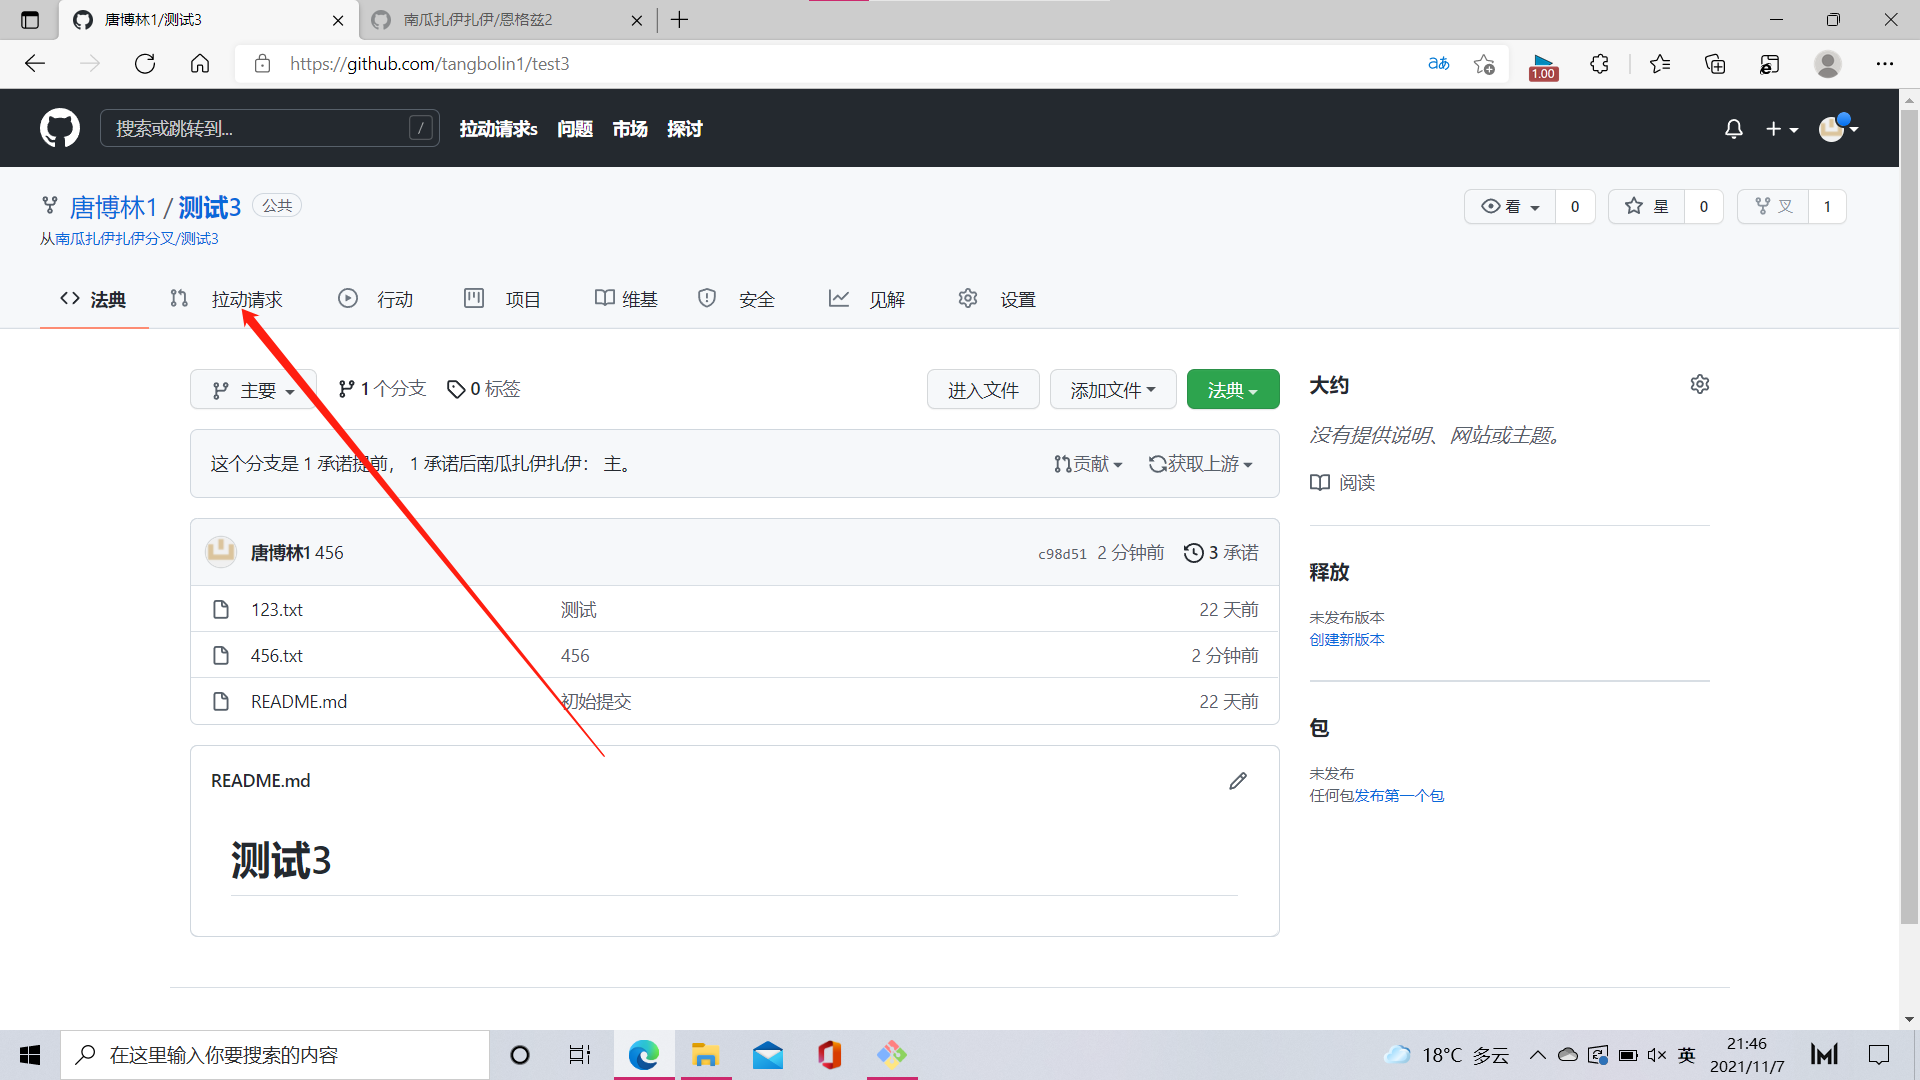Expand the main branch dropdown
The image size is (1920, 1080).
tap(254, 390)
